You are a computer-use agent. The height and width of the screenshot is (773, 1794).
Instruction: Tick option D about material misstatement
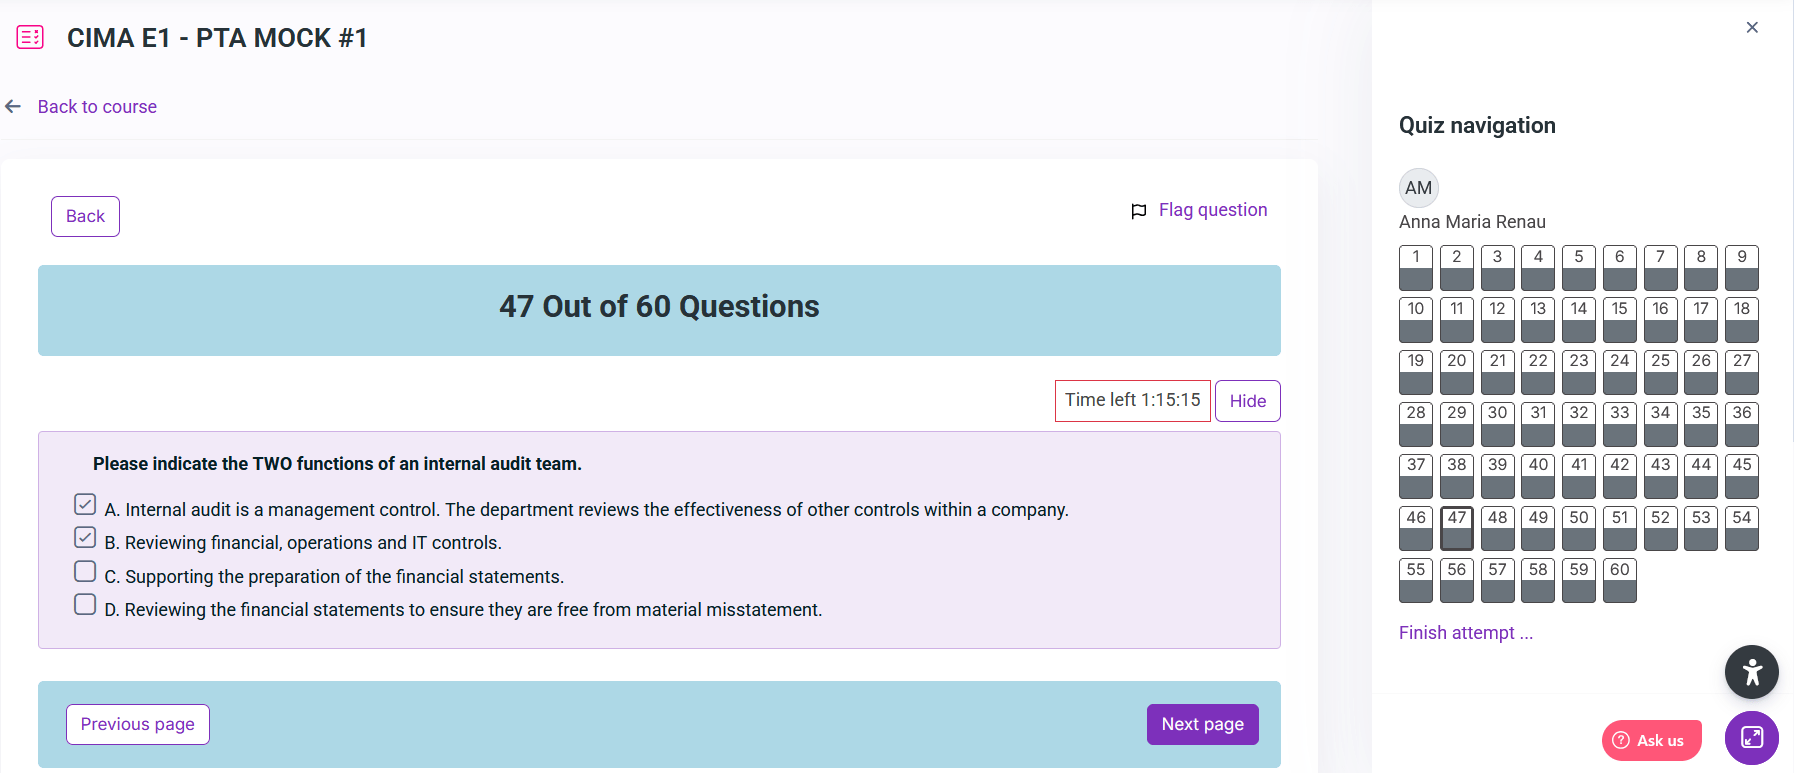tap(85, 604)
